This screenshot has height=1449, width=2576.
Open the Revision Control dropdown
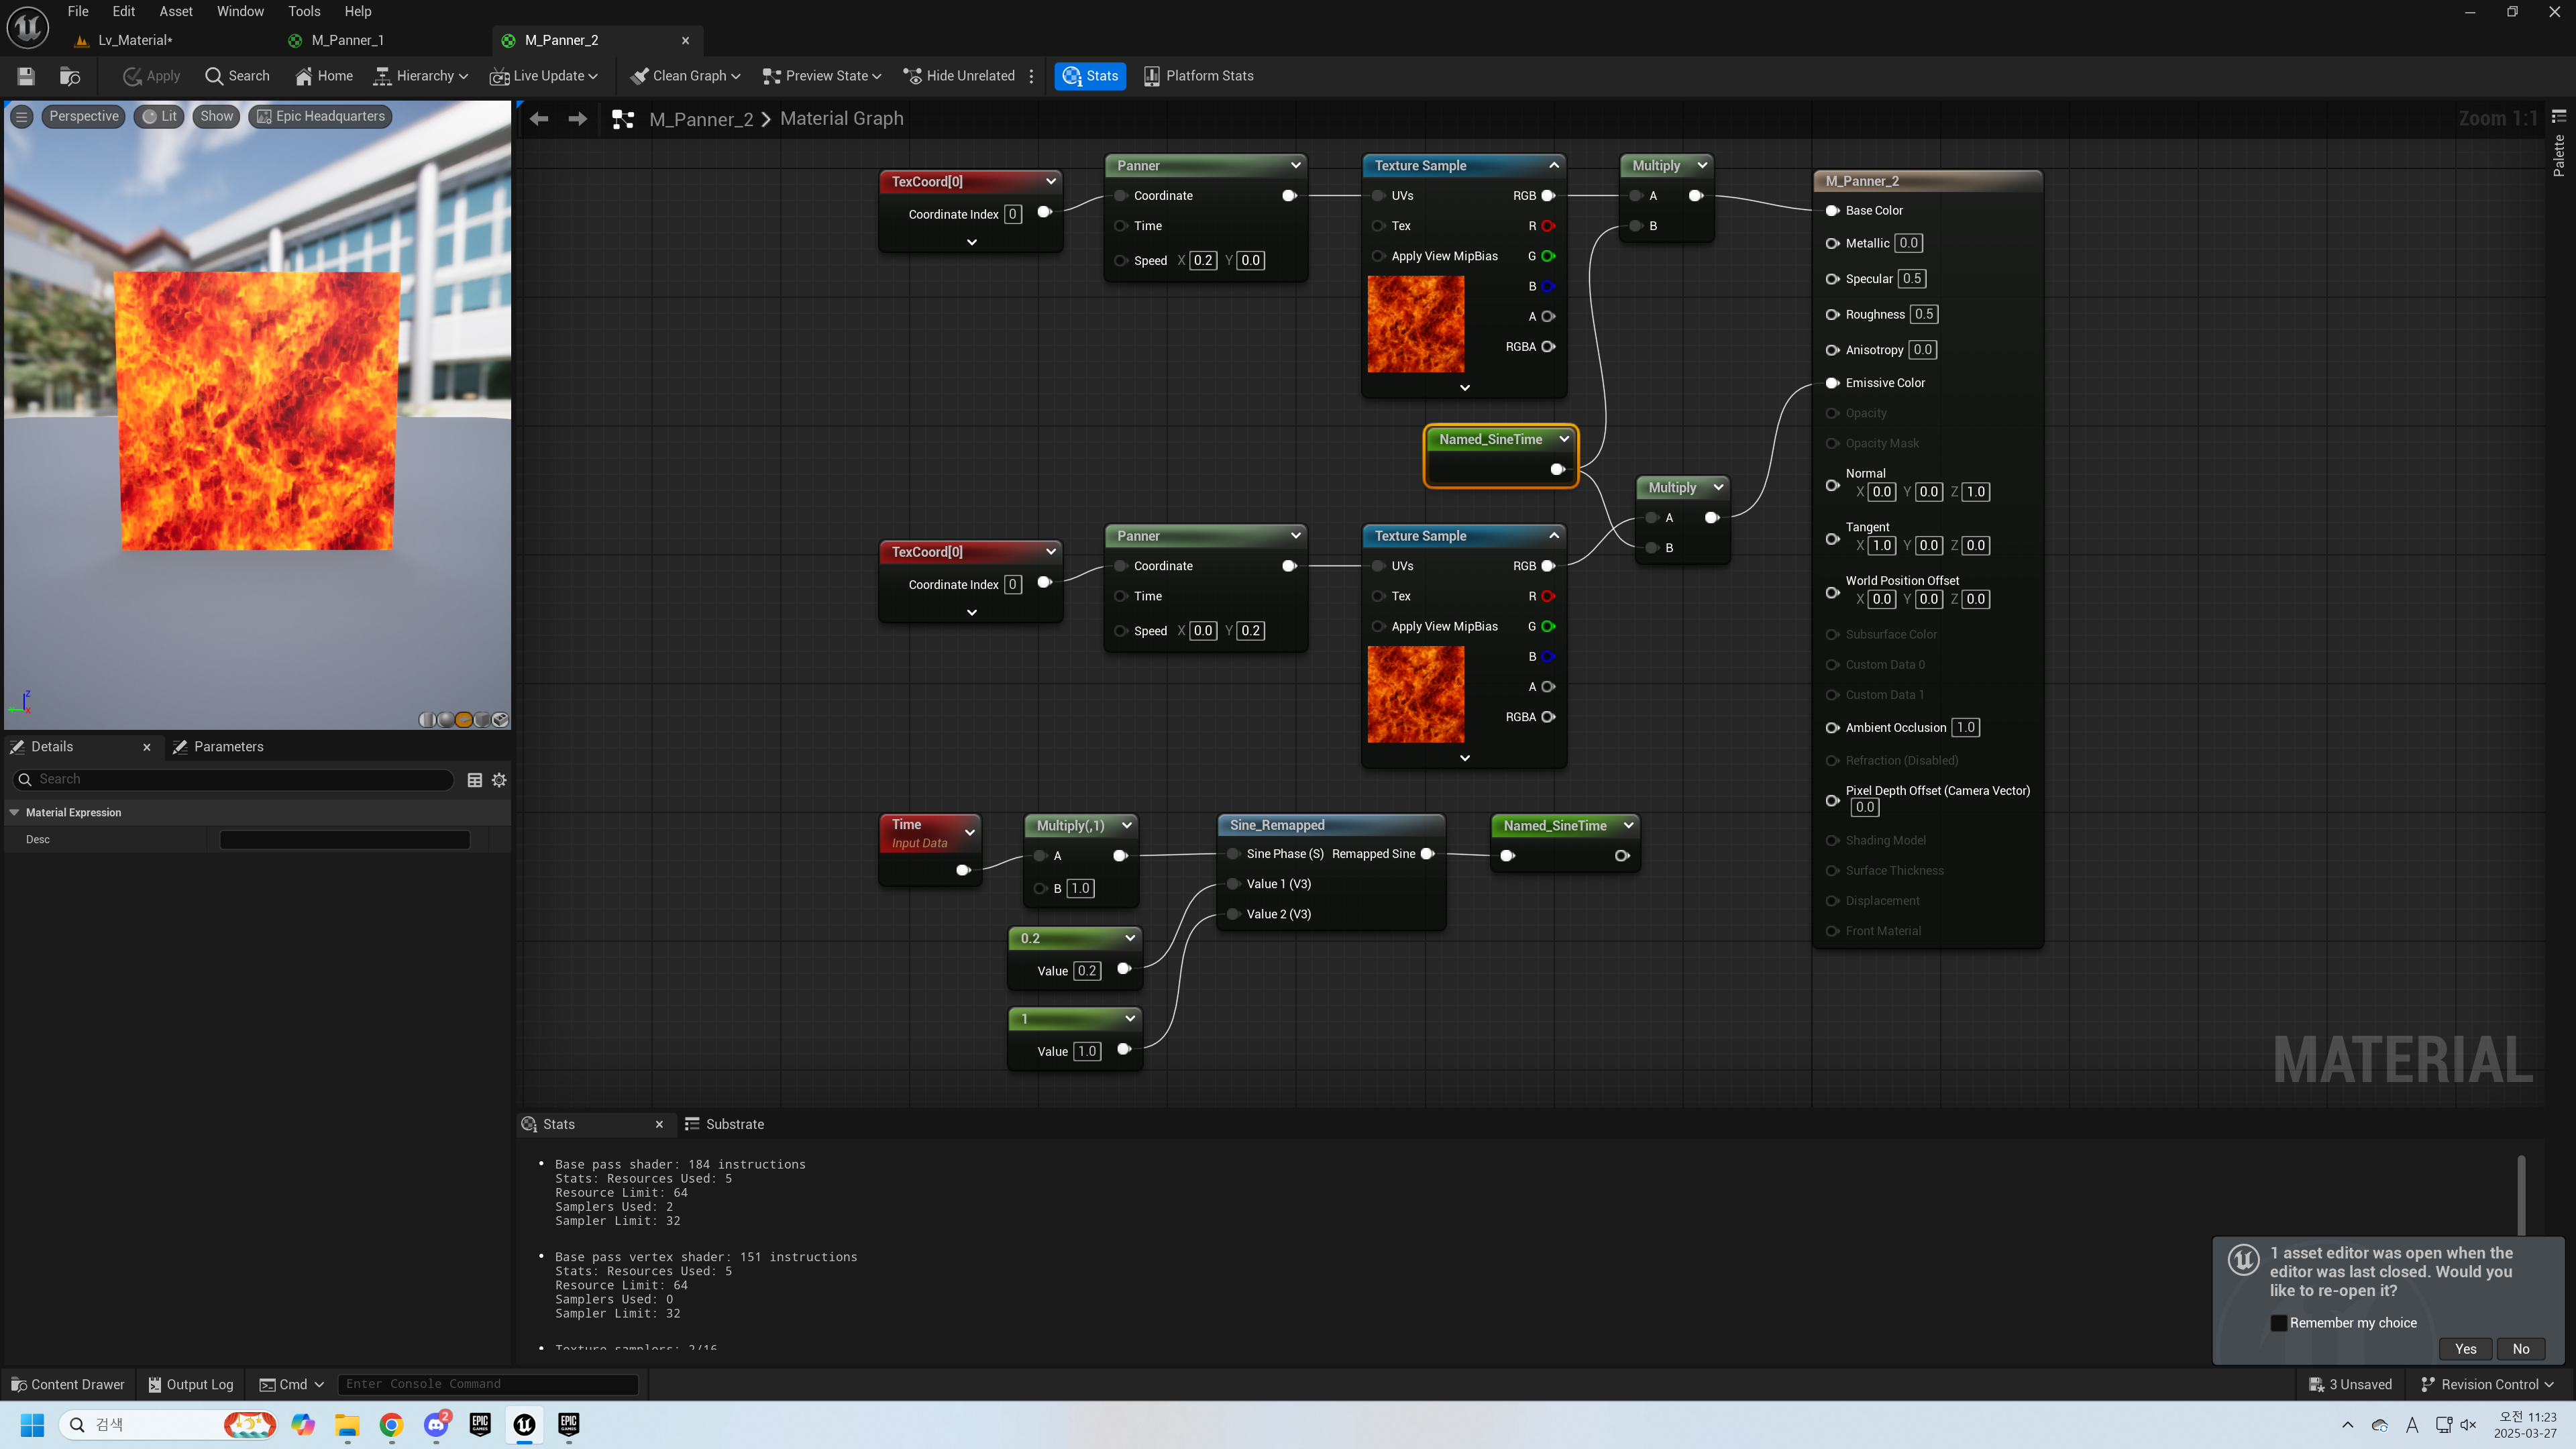[2488, 1384]
